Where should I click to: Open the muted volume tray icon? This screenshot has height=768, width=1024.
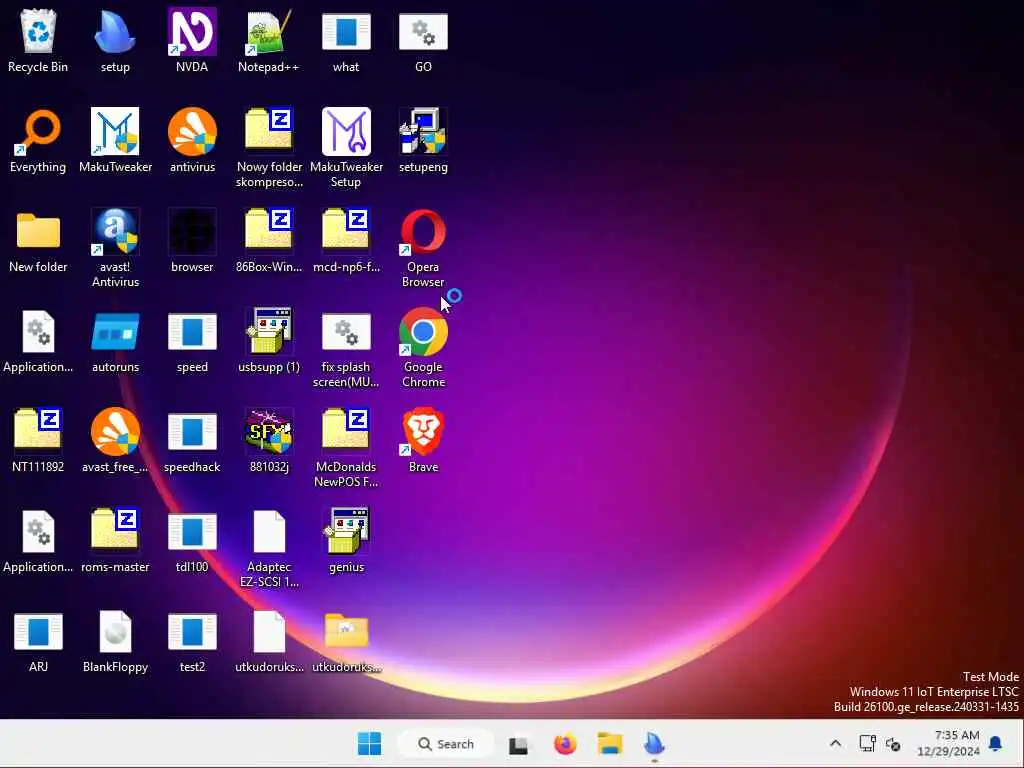[893, 744]
